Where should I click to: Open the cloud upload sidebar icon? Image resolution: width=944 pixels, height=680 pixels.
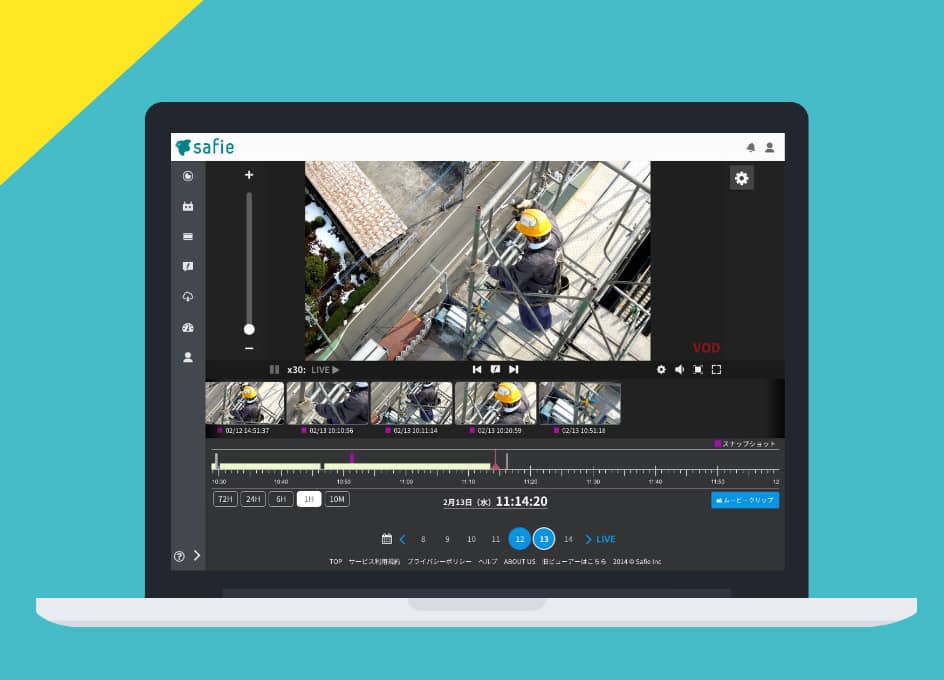(x=188, y=296)
